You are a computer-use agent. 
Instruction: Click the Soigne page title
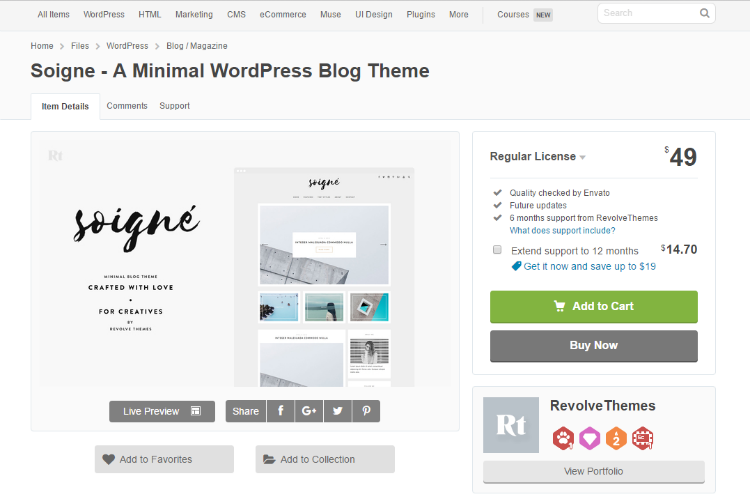[230, 71]
